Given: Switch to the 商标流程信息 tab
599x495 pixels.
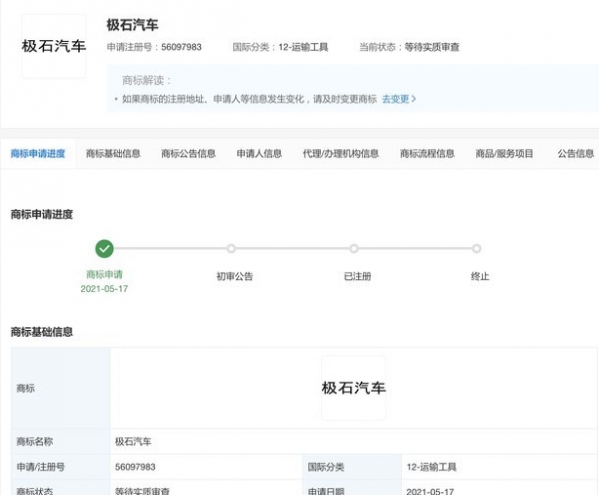Looking at the screenshot, I should [427, 154].
